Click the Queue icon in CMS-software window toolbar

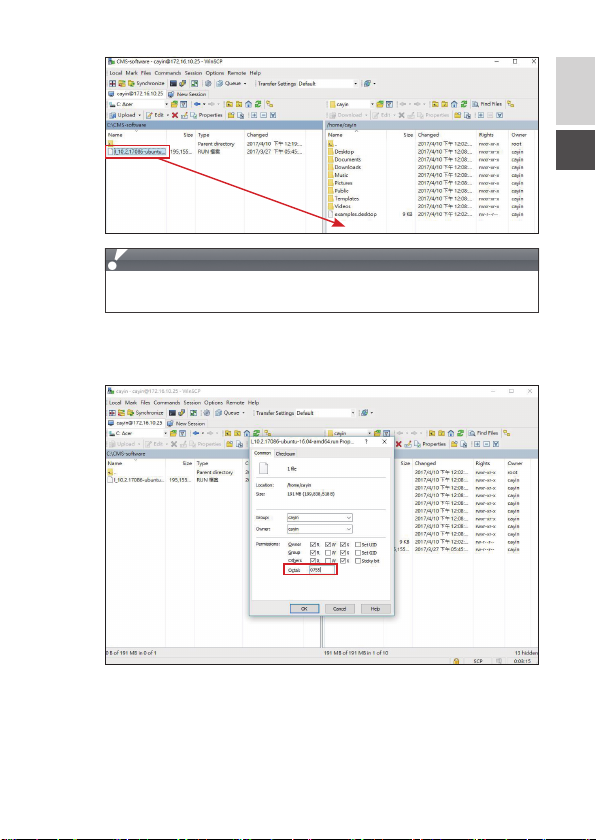[220, 84]
